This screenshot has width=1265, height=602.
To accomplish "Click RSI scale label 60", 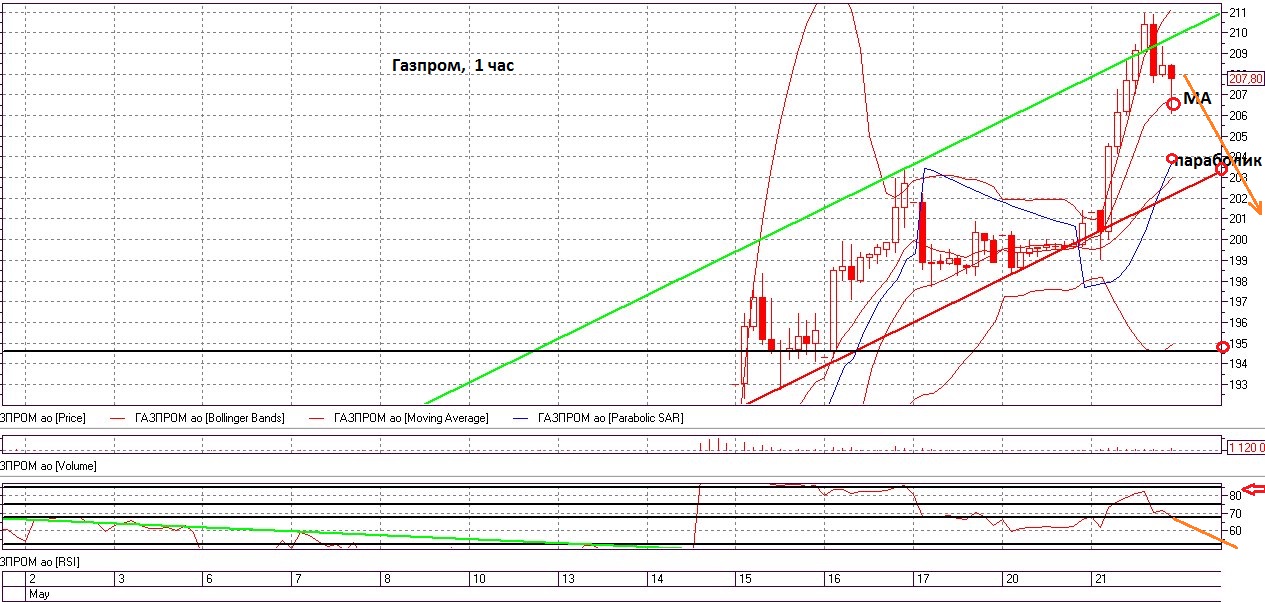I will coord(1236,531).
